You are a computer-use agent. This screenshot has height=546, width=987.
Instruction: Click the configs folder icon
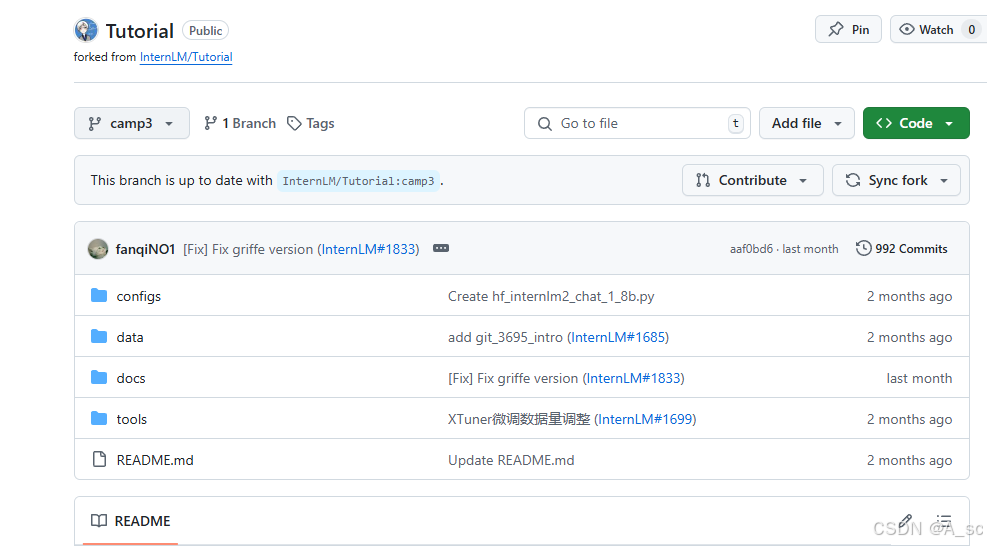point(99,295)
